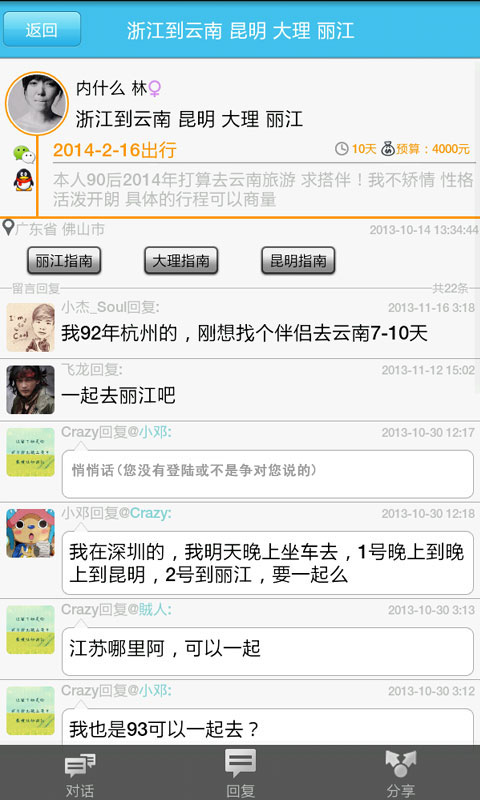The image size is (480, 800).
Task: Tap 小杰_Soul's avatar thumbnail
Action: click(31, 328)
